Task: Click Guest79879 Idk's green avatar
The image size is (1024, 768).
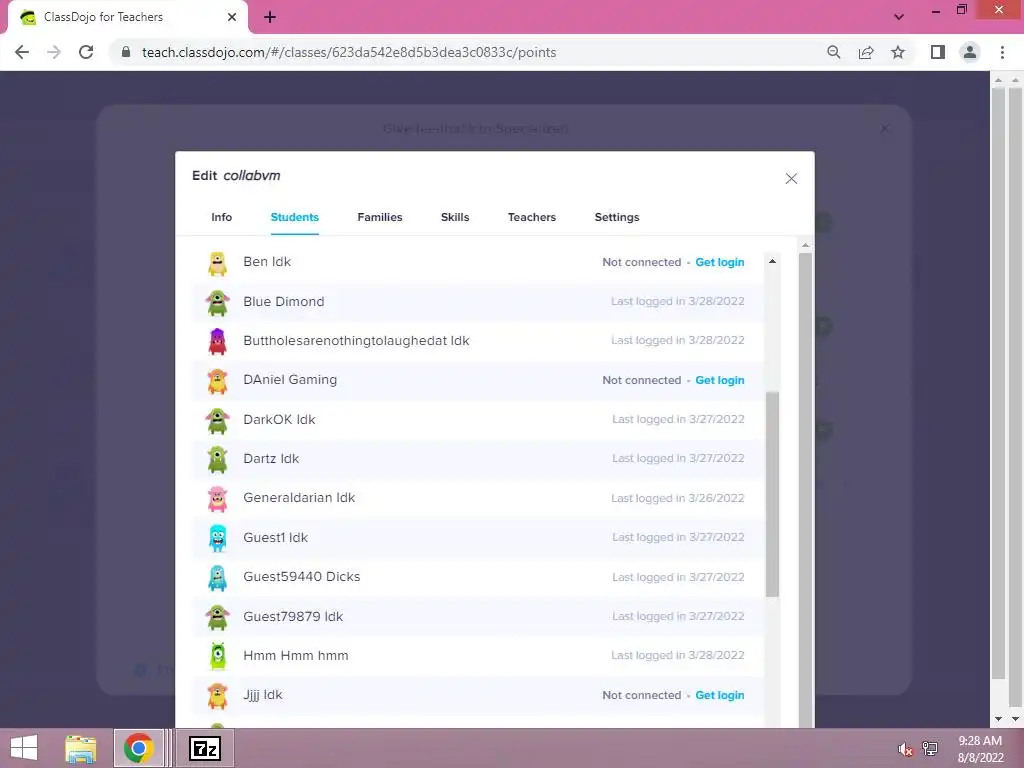Action: (x=217, y=617)
